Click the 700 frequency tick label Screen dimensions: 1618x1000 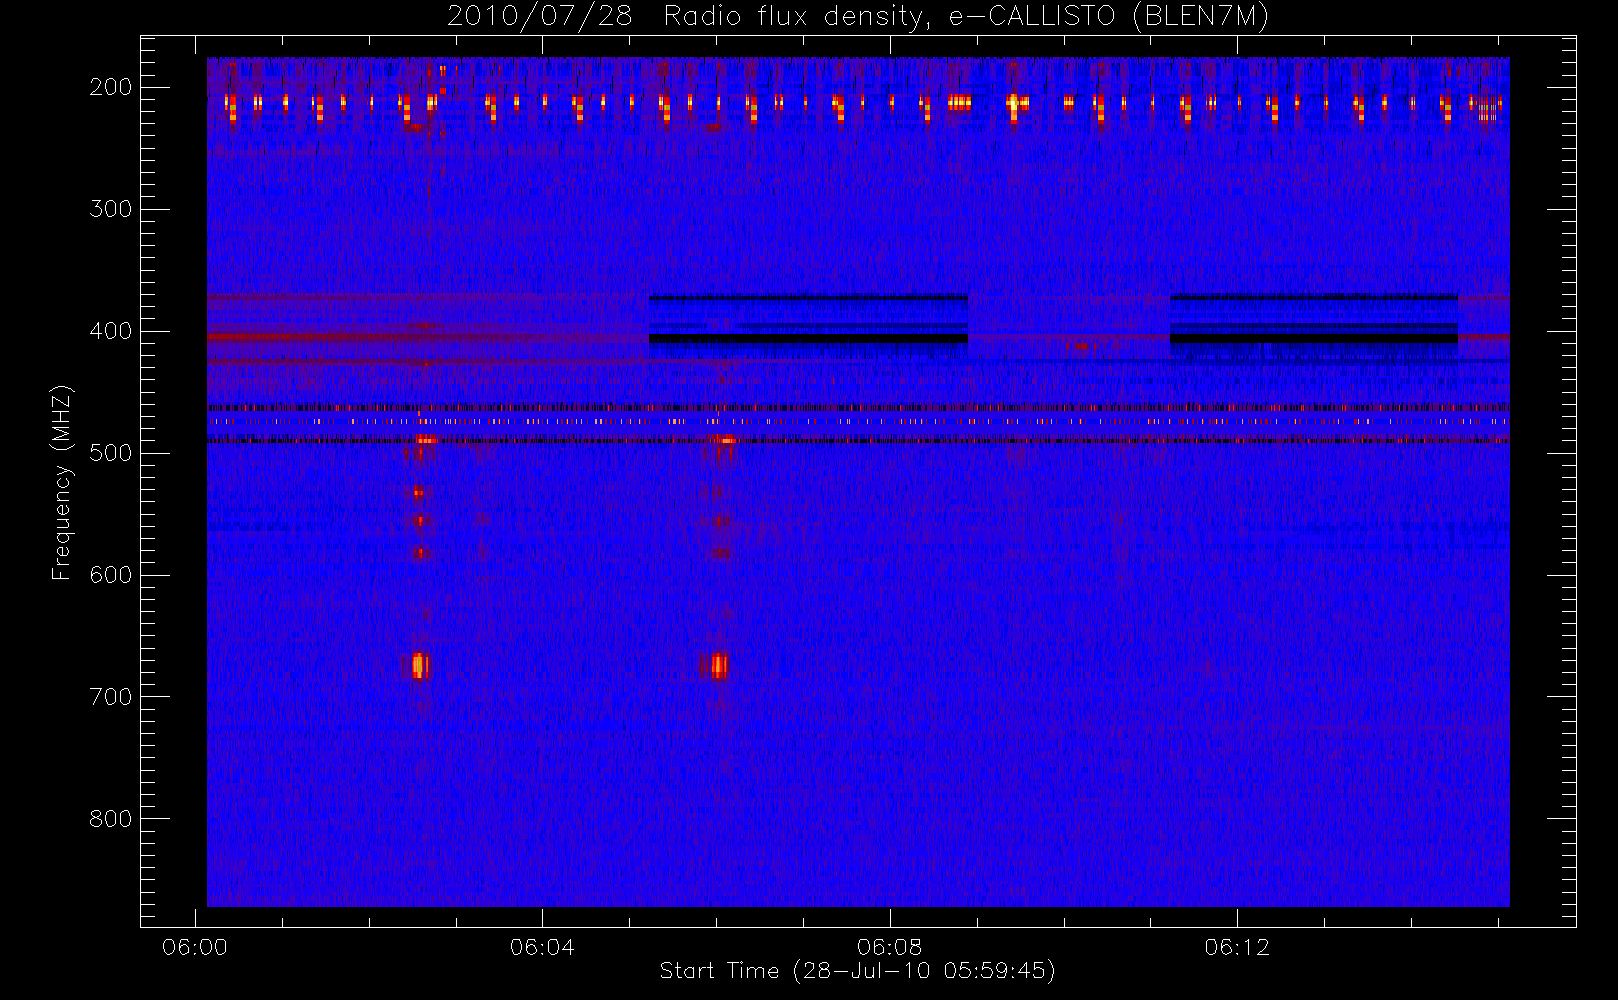[111, 697]
